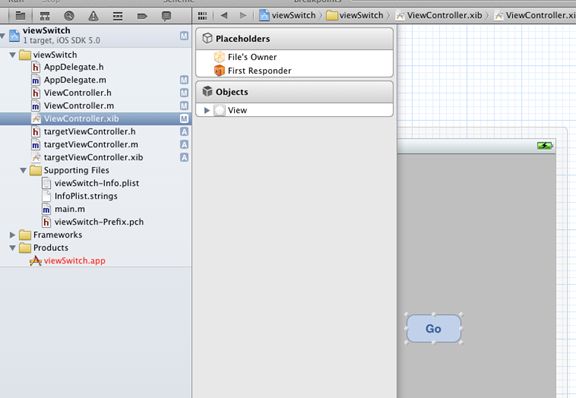This screenshot has height=398, width=576.
Task: Open the Breakpoint navigator icon
Action: (x=142, y=16)
